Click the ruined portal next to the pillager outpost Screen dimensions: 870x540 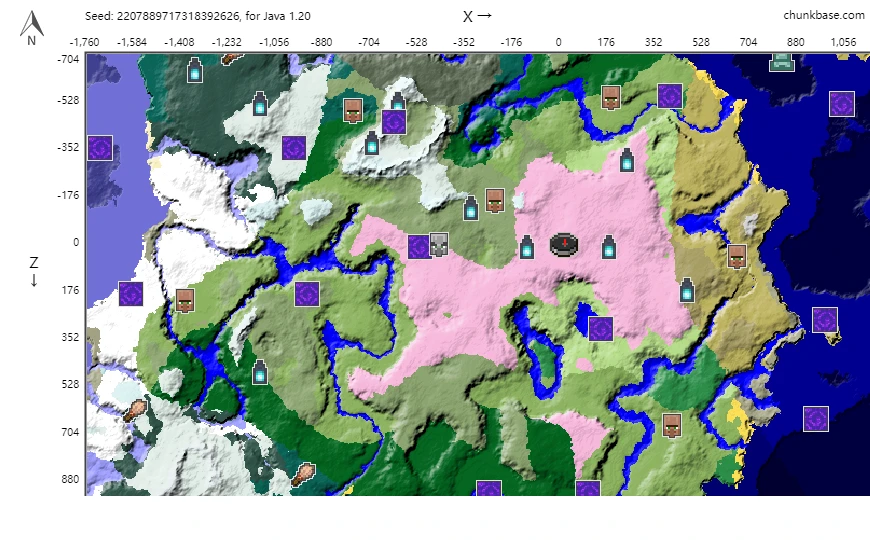tap(419, 247)
